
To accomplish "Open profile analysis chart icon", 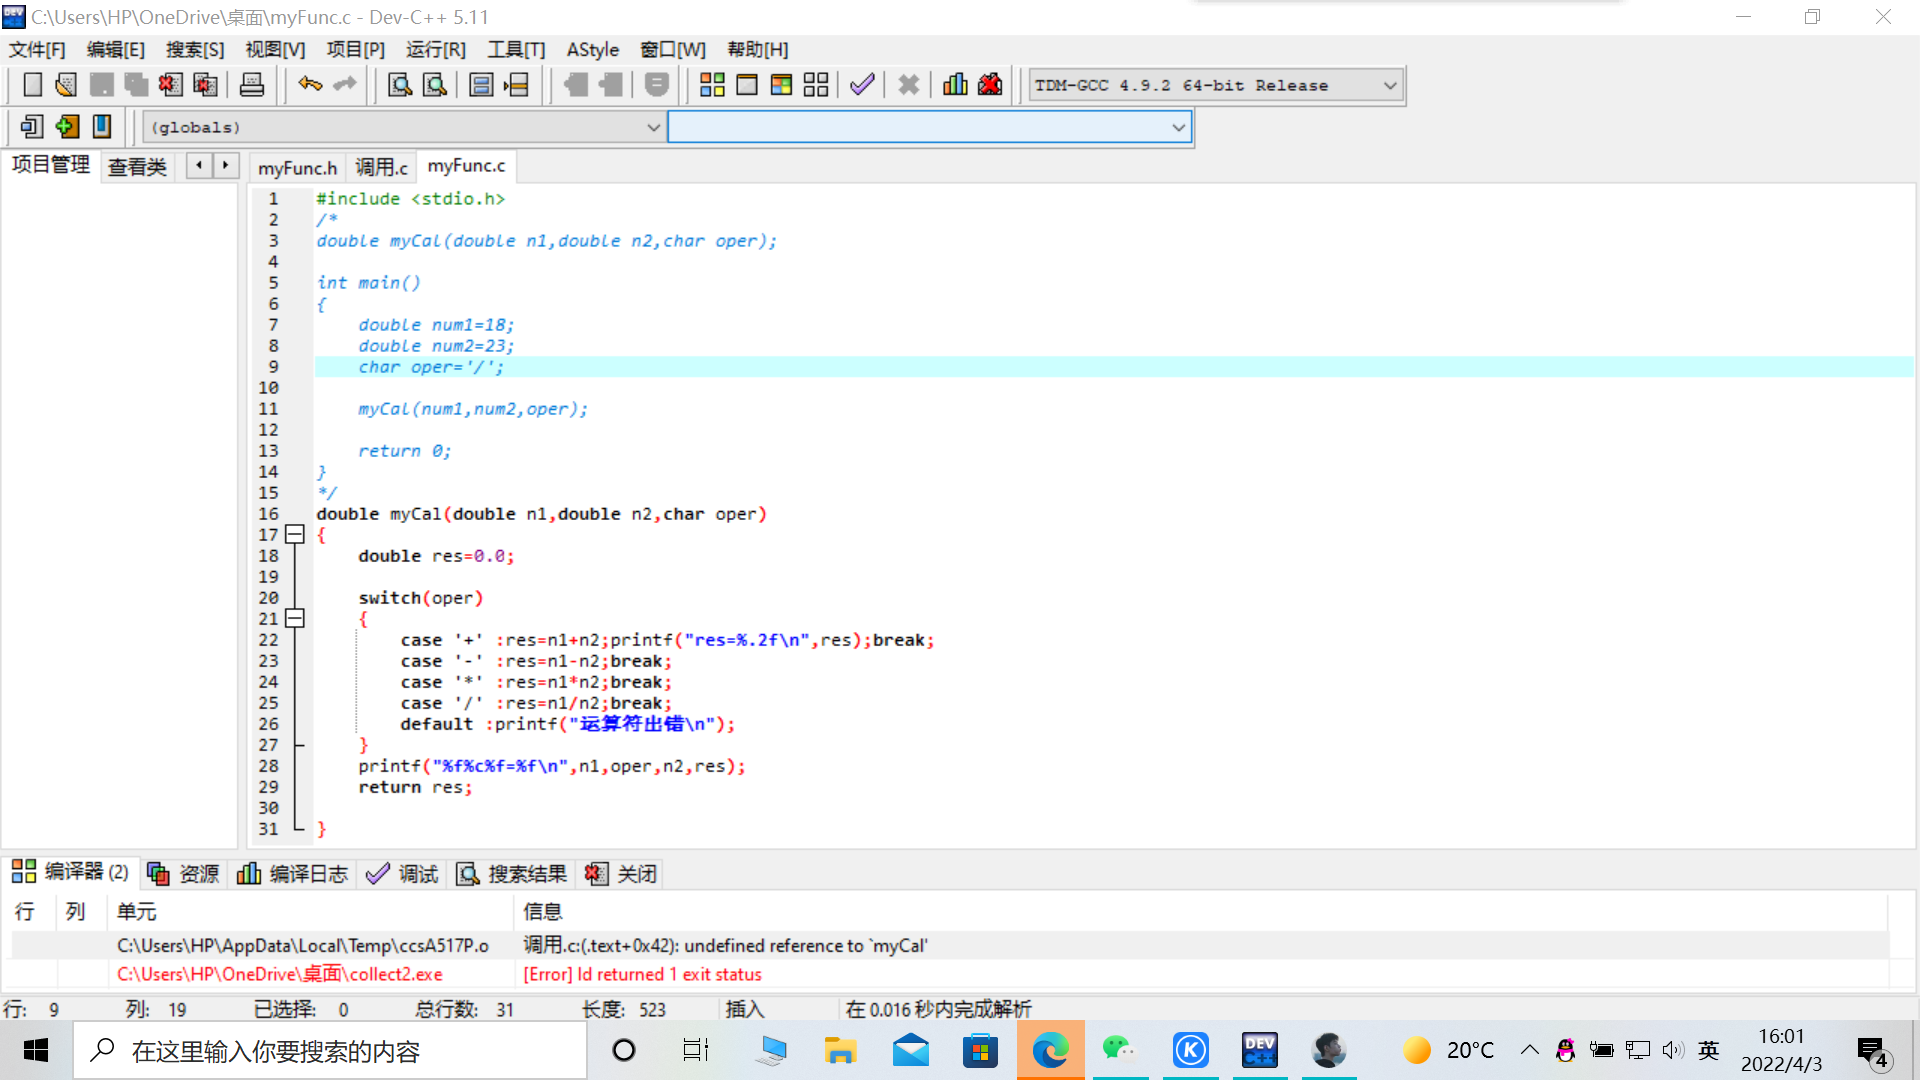I will coord(955,85).
